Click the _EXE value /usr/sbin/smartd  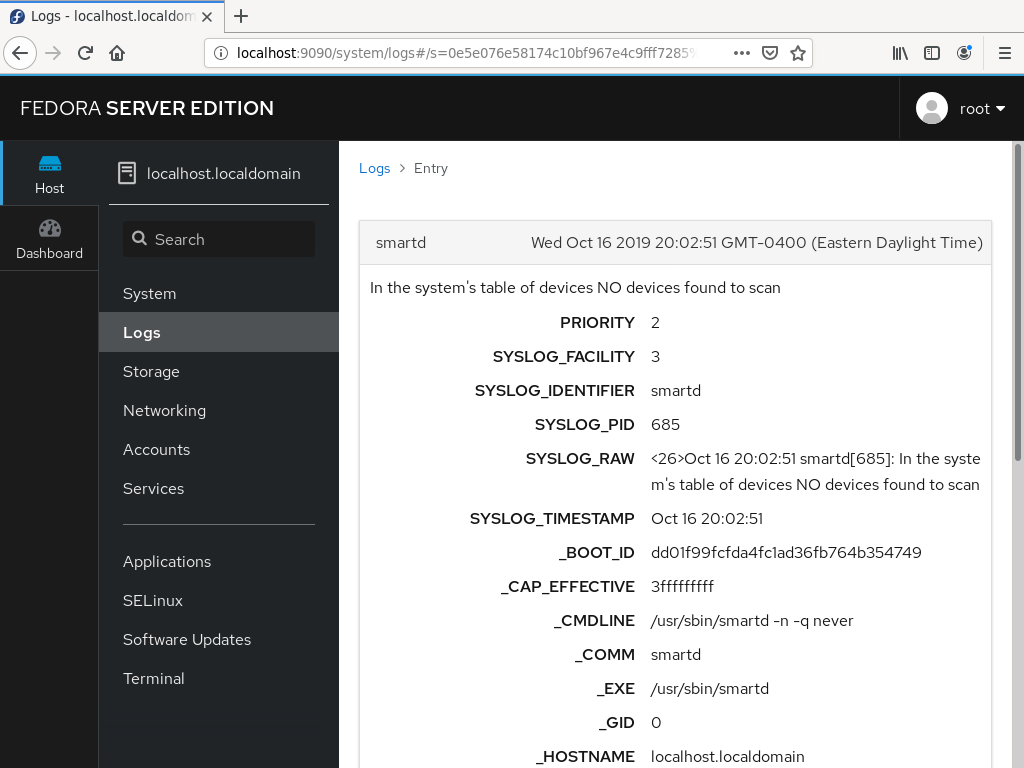[x=710, y=688]
